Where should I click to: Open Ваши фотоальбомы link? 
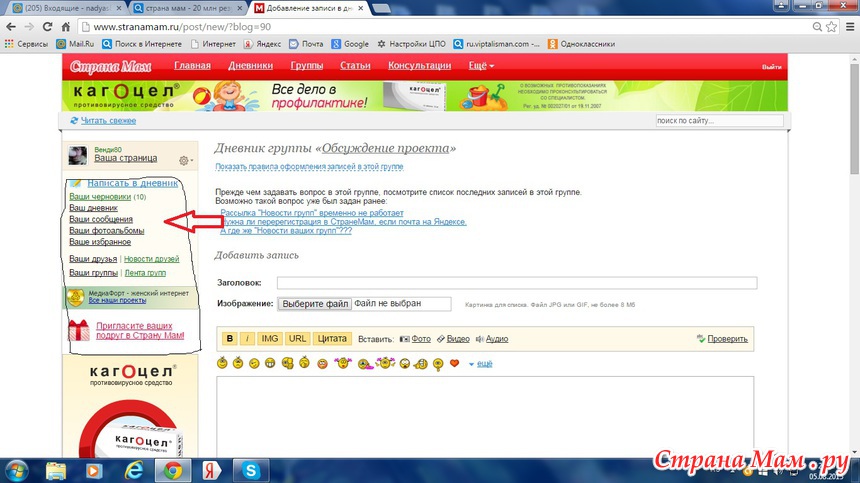click(x=106, y=231)
